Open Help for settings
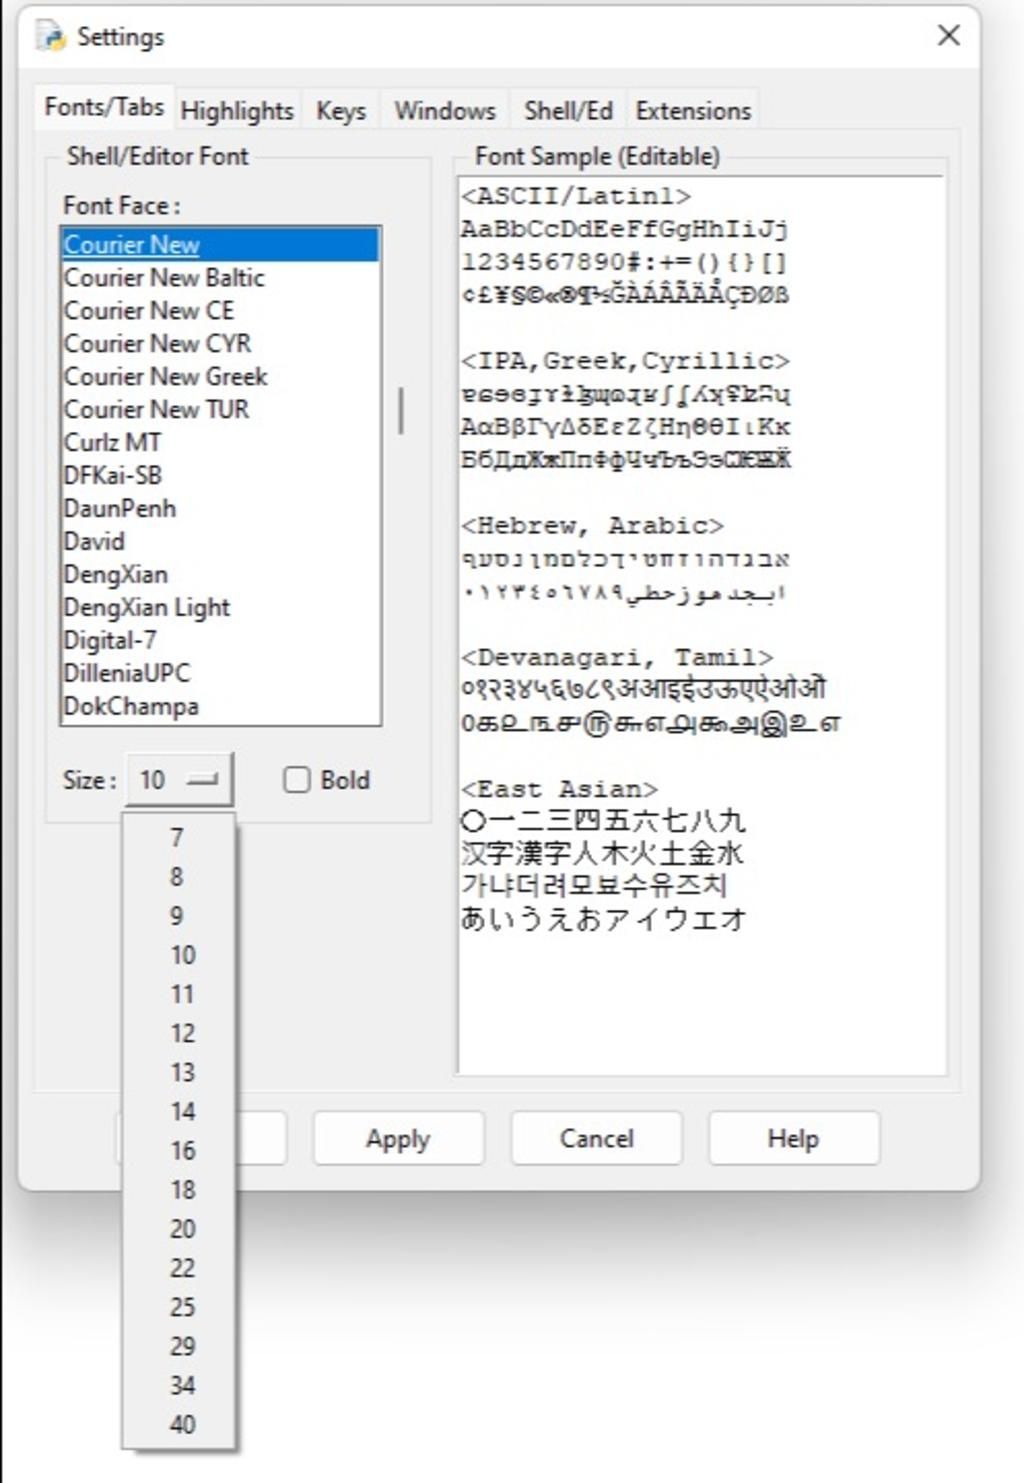This screenshot has width=1024, height=1483. pyautogui.click(x=794, y=1138)
